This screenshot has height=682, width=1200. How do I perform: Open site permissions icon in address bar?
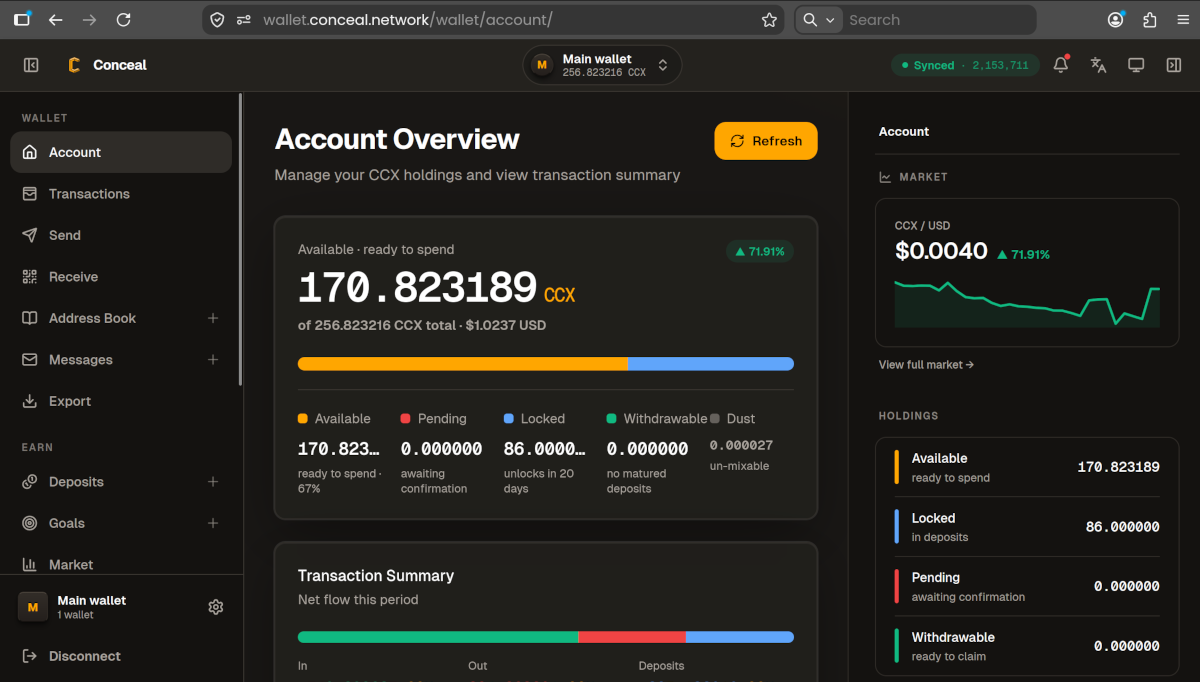point(244,20)
